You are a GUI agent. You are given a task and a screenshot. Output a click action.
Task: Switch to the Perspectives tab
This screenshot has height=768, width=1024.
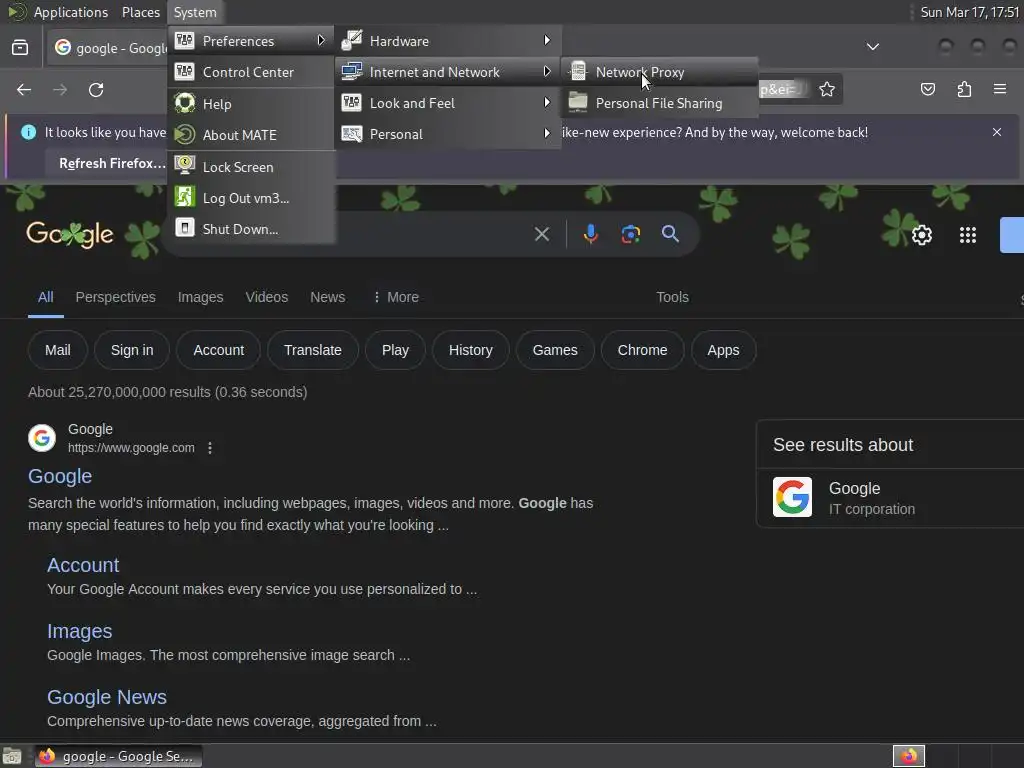pos(116,297)
